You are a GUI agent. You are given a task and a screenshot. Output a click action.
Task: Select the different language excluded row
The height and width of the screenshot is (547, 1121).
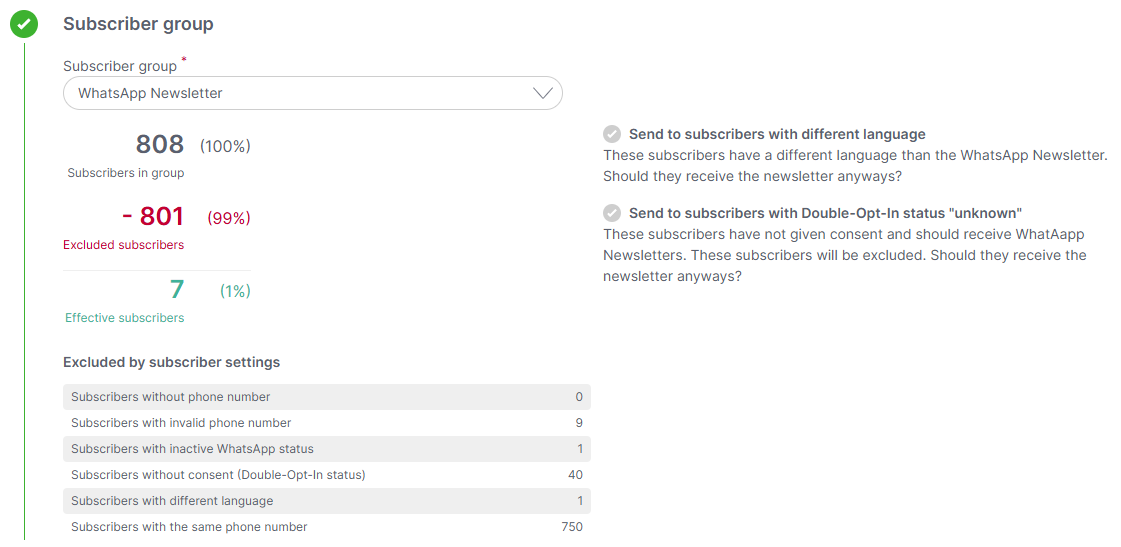[327, 501]
